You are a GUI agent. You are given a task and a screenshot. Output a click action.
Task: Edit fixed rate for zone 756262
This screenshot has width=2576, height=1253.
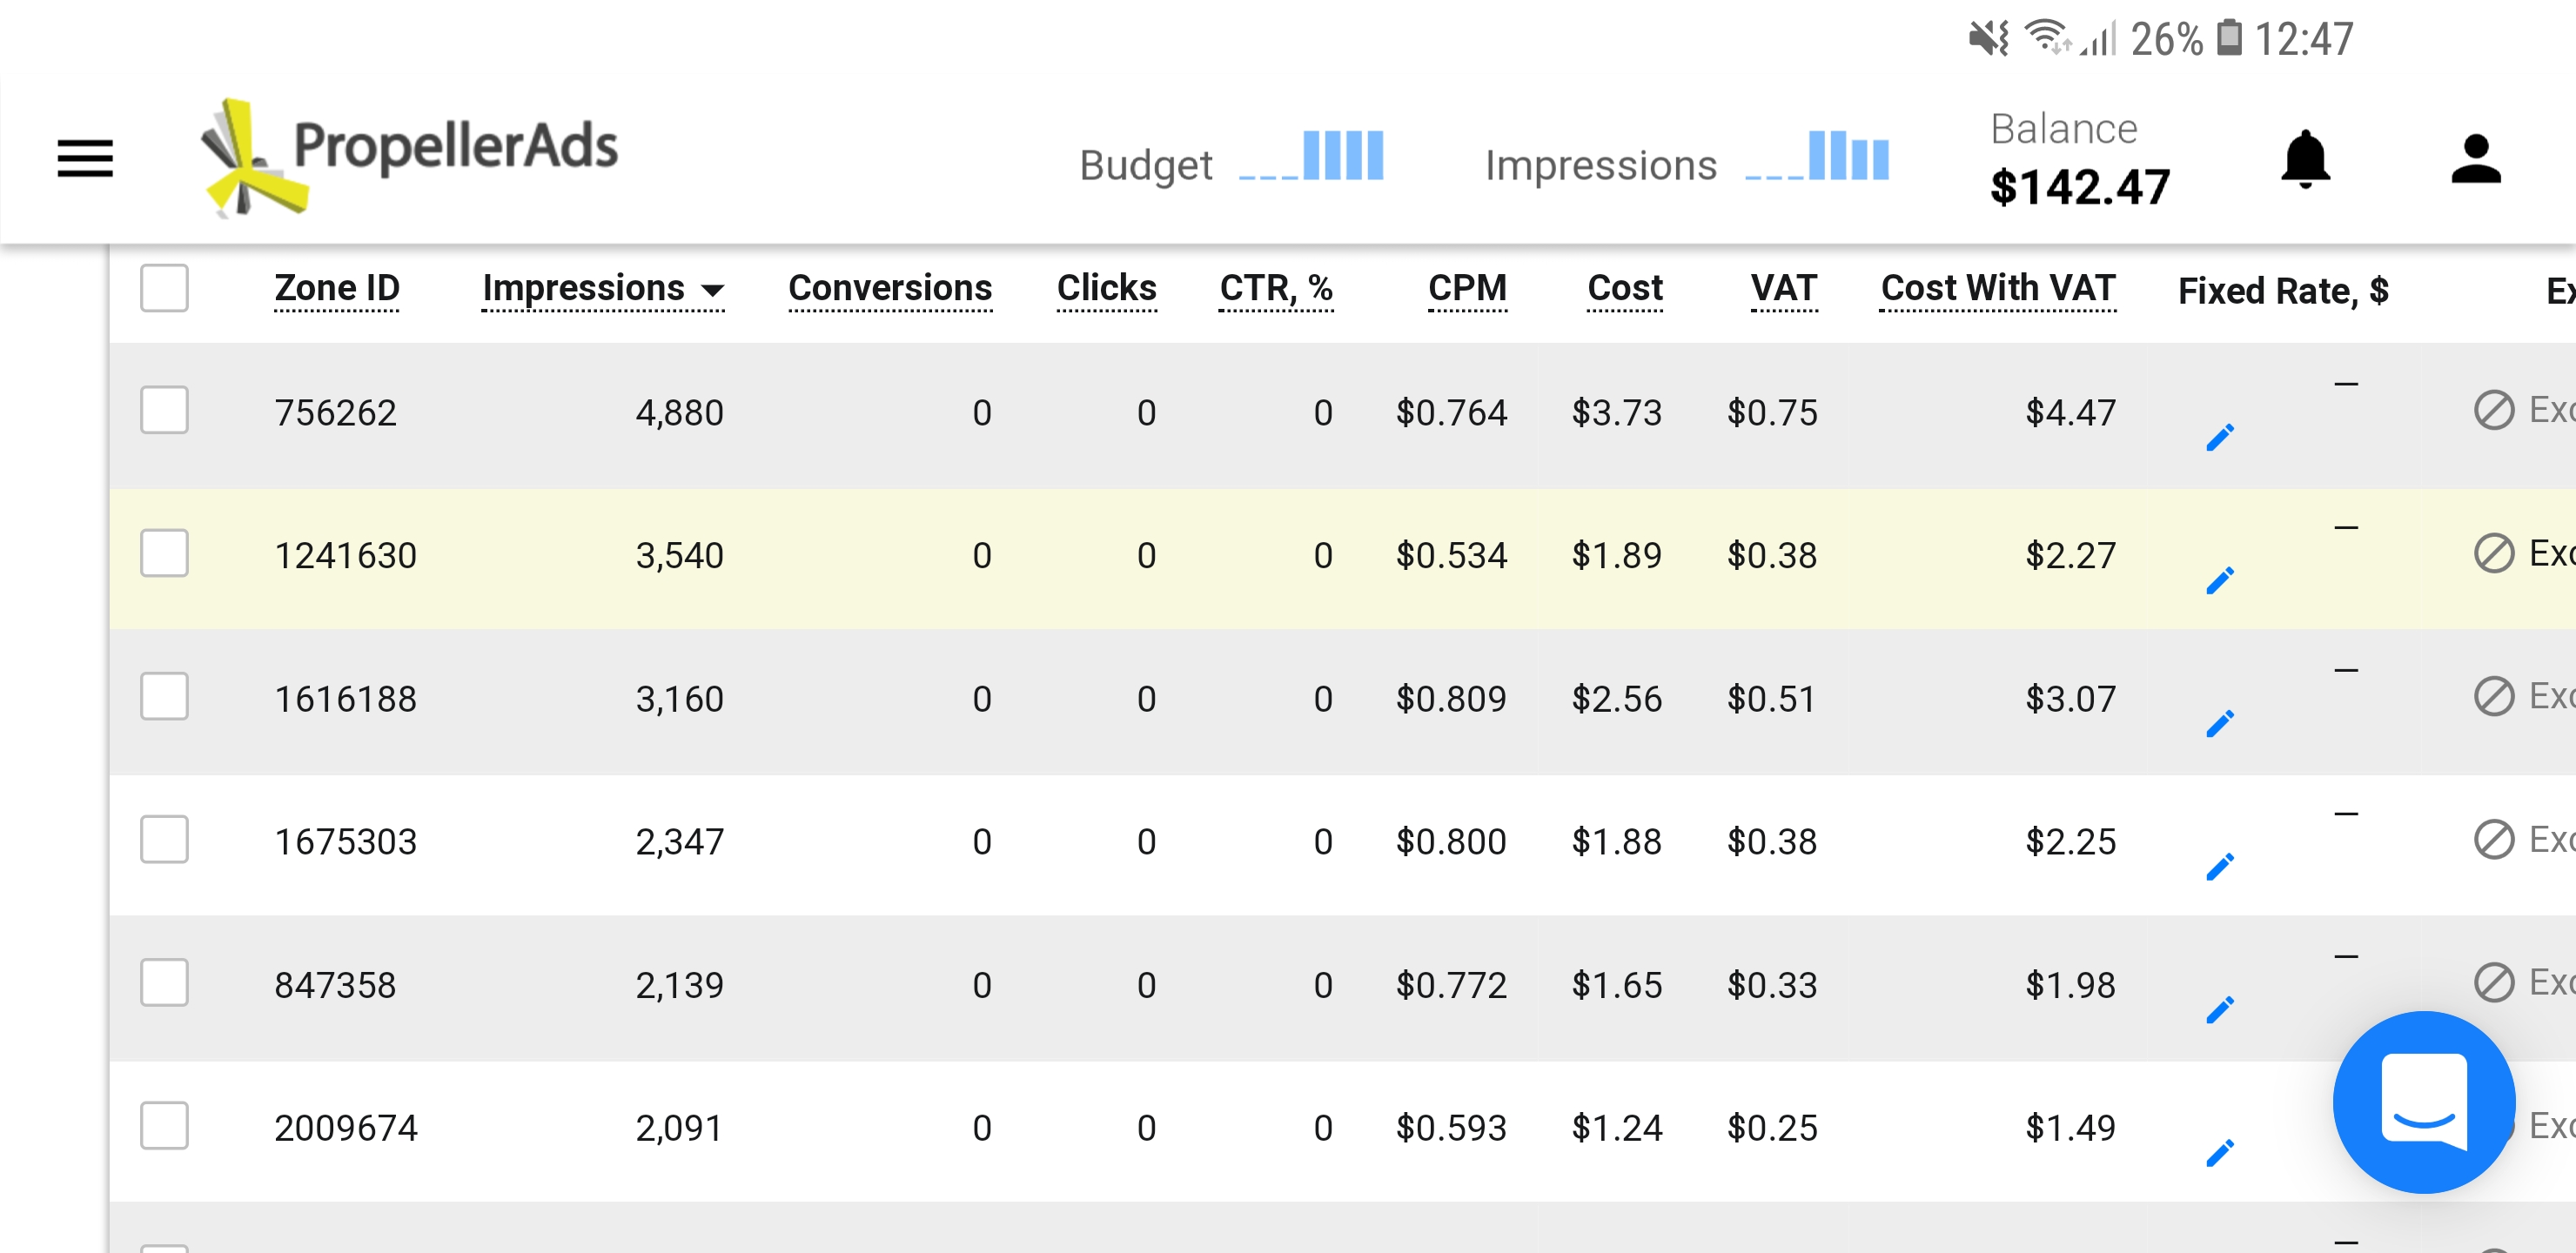pos(2219,438)
